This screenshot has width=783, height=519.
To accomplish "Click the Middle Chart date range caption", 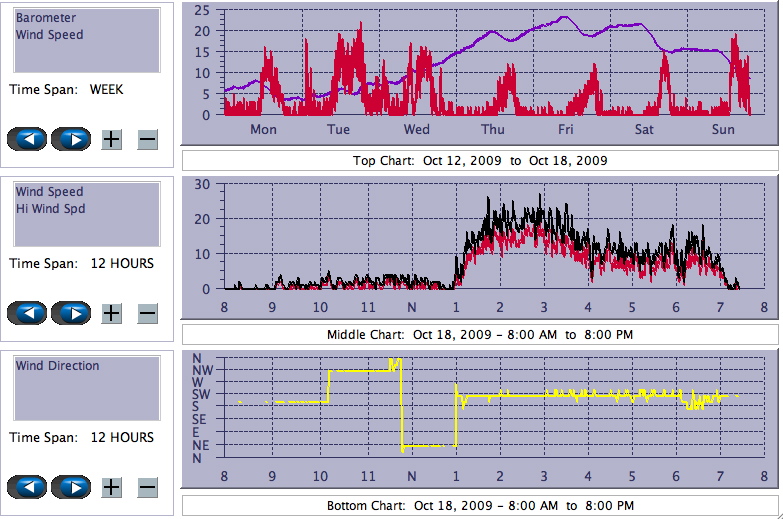I will [x=480, y=335].
